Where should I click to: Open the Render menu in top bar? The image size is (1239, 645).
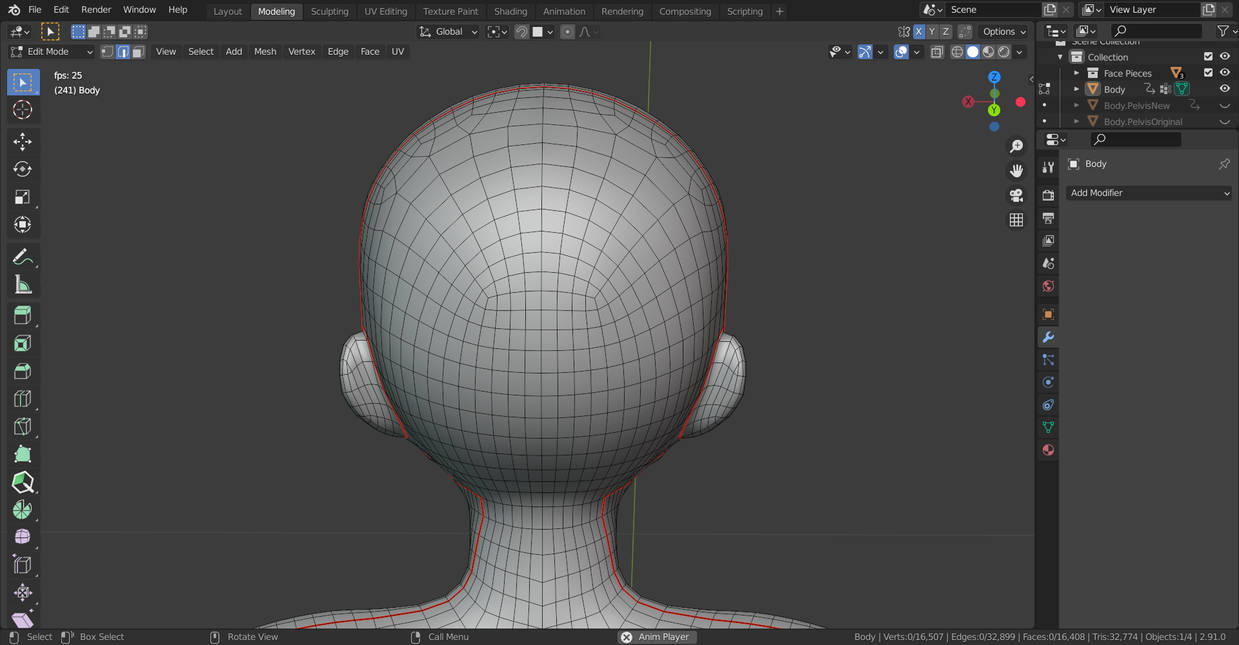(x=96, y=10)
